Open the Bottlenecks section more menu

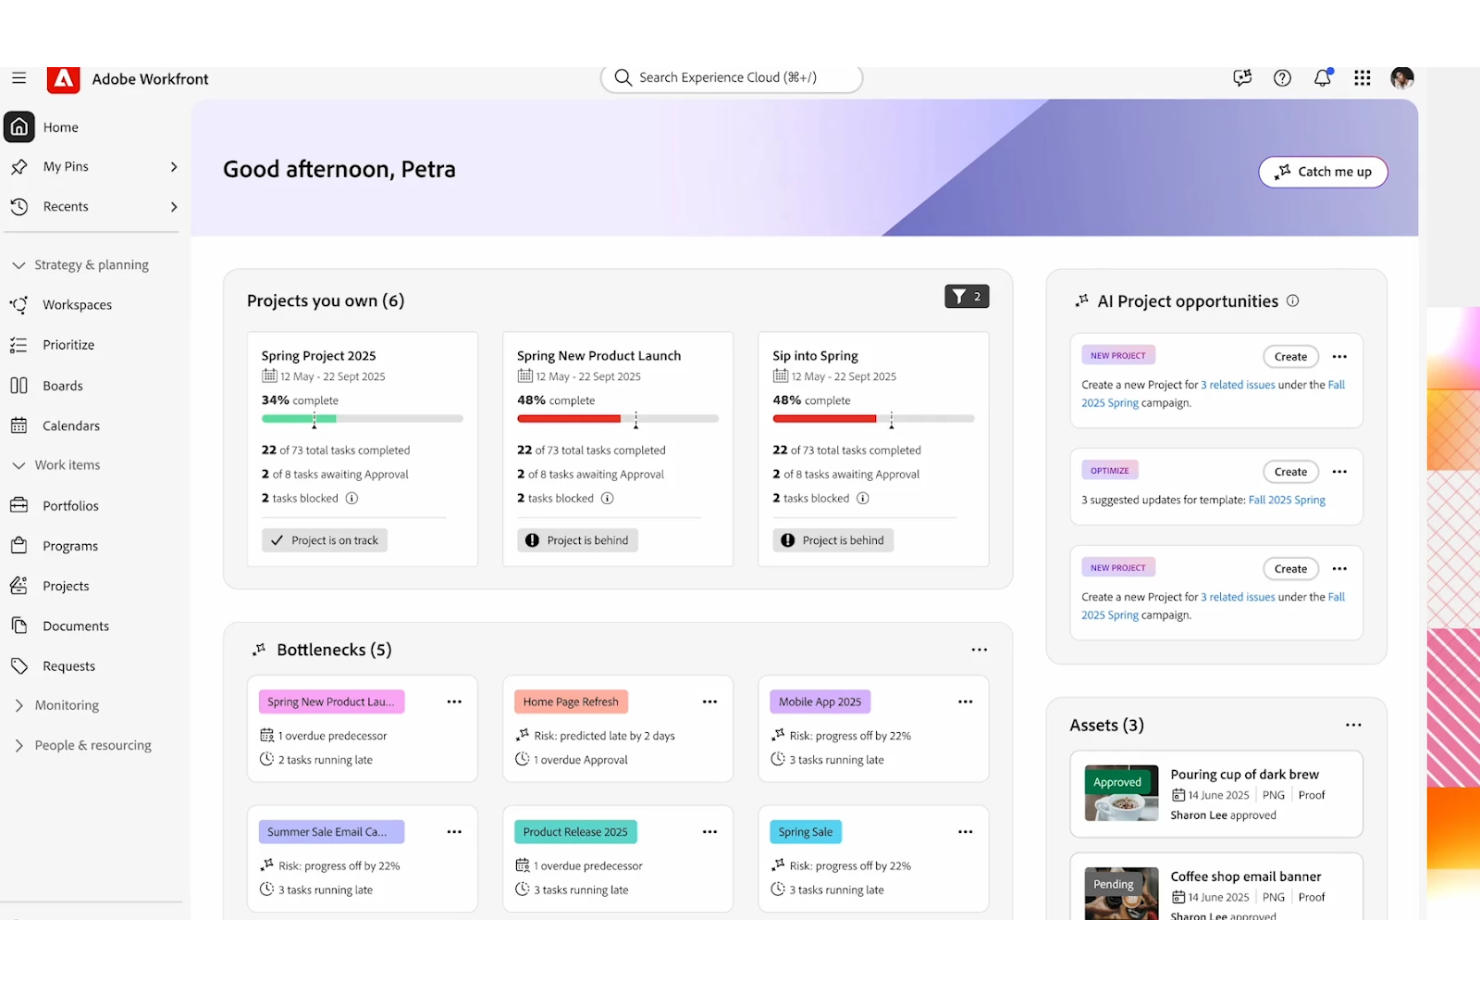[979, 650]
